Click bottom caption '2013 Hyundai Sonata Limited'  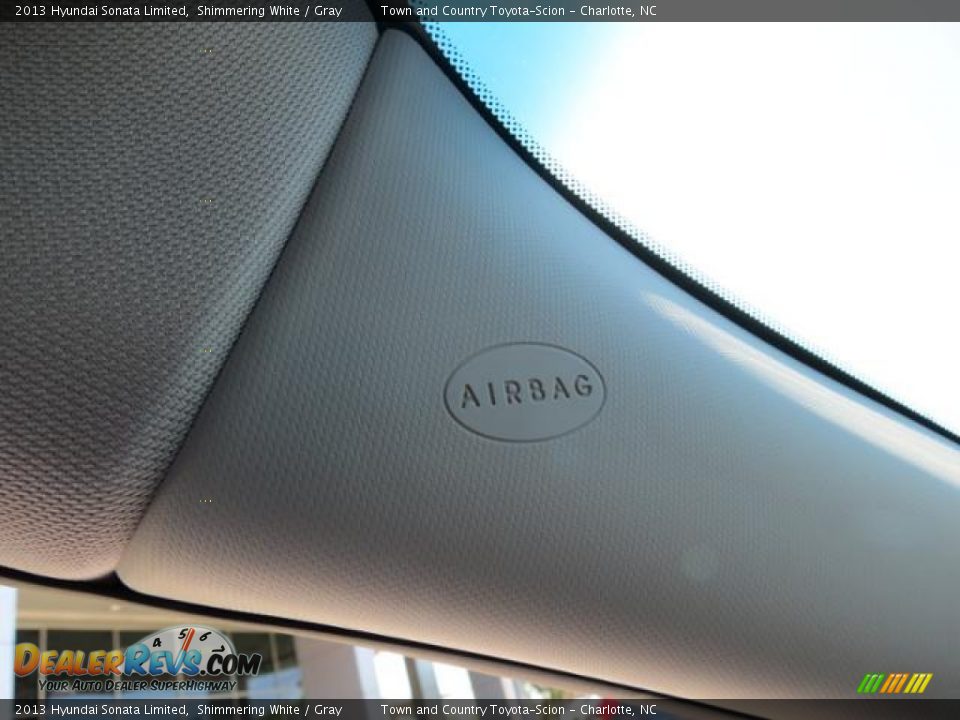pyautogui.click(x=101, y=710)
